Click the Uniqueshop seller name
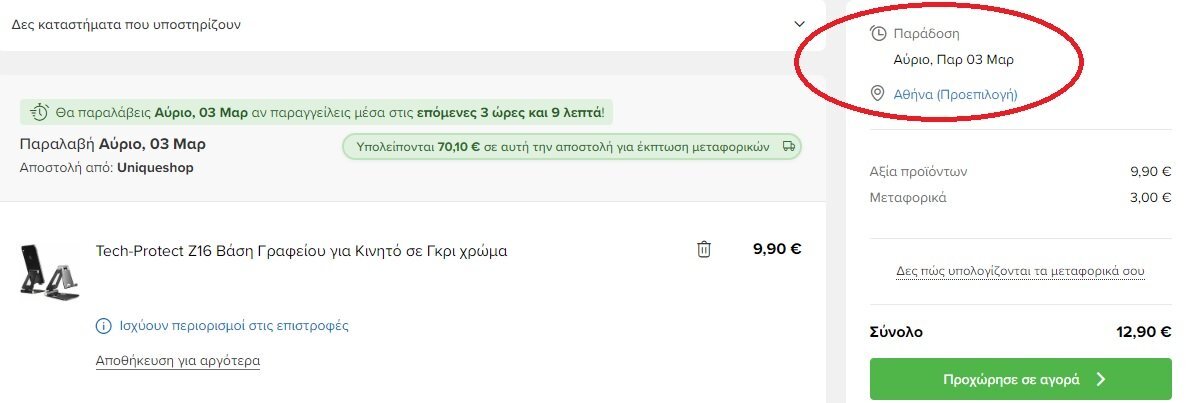The height and width of the screenshot is (403, 1188). [155, 168]
